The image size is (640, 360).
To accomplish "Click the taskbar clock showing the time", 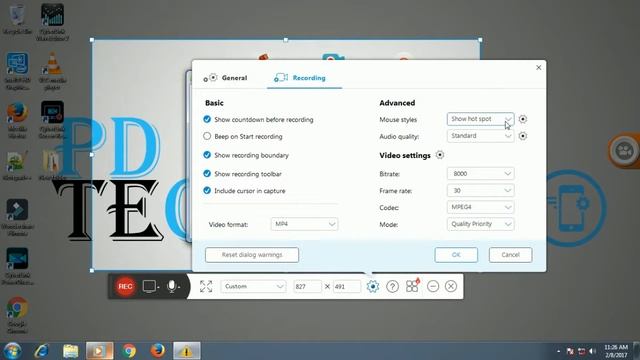I will 616,351.
